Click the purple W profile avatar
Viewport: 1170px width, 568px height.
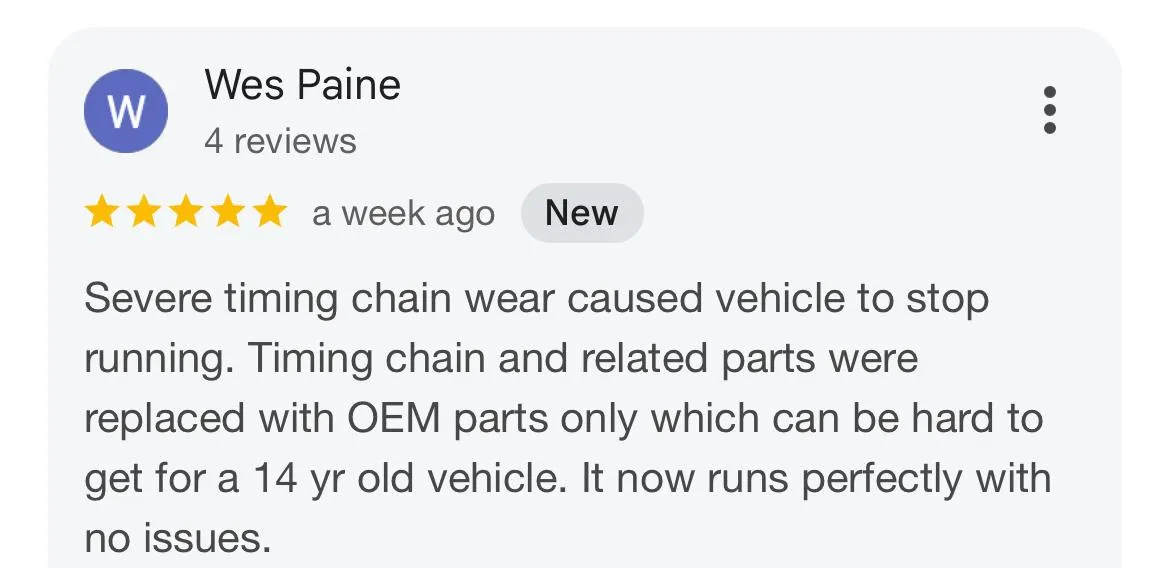point(125,111)
